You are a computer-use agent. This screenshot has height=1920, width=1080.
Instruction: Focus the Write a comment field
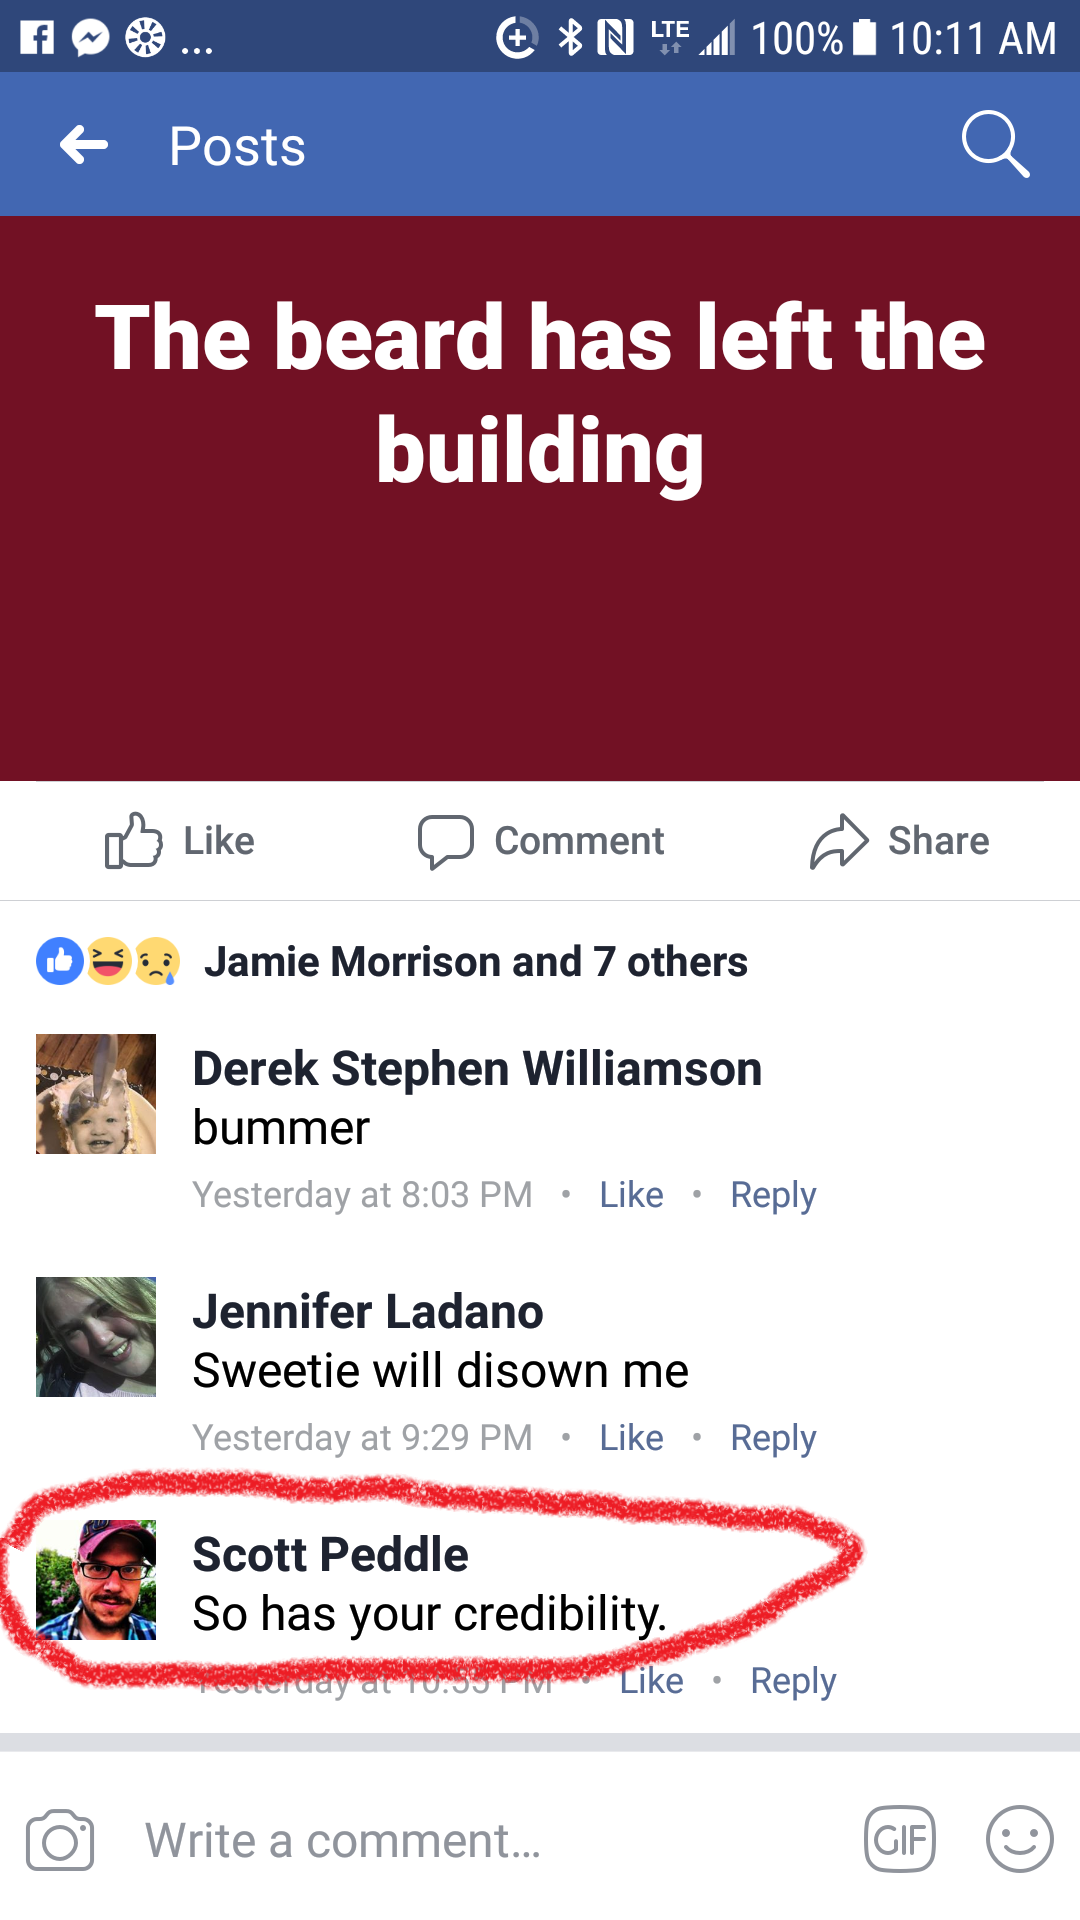(490, 1840)
